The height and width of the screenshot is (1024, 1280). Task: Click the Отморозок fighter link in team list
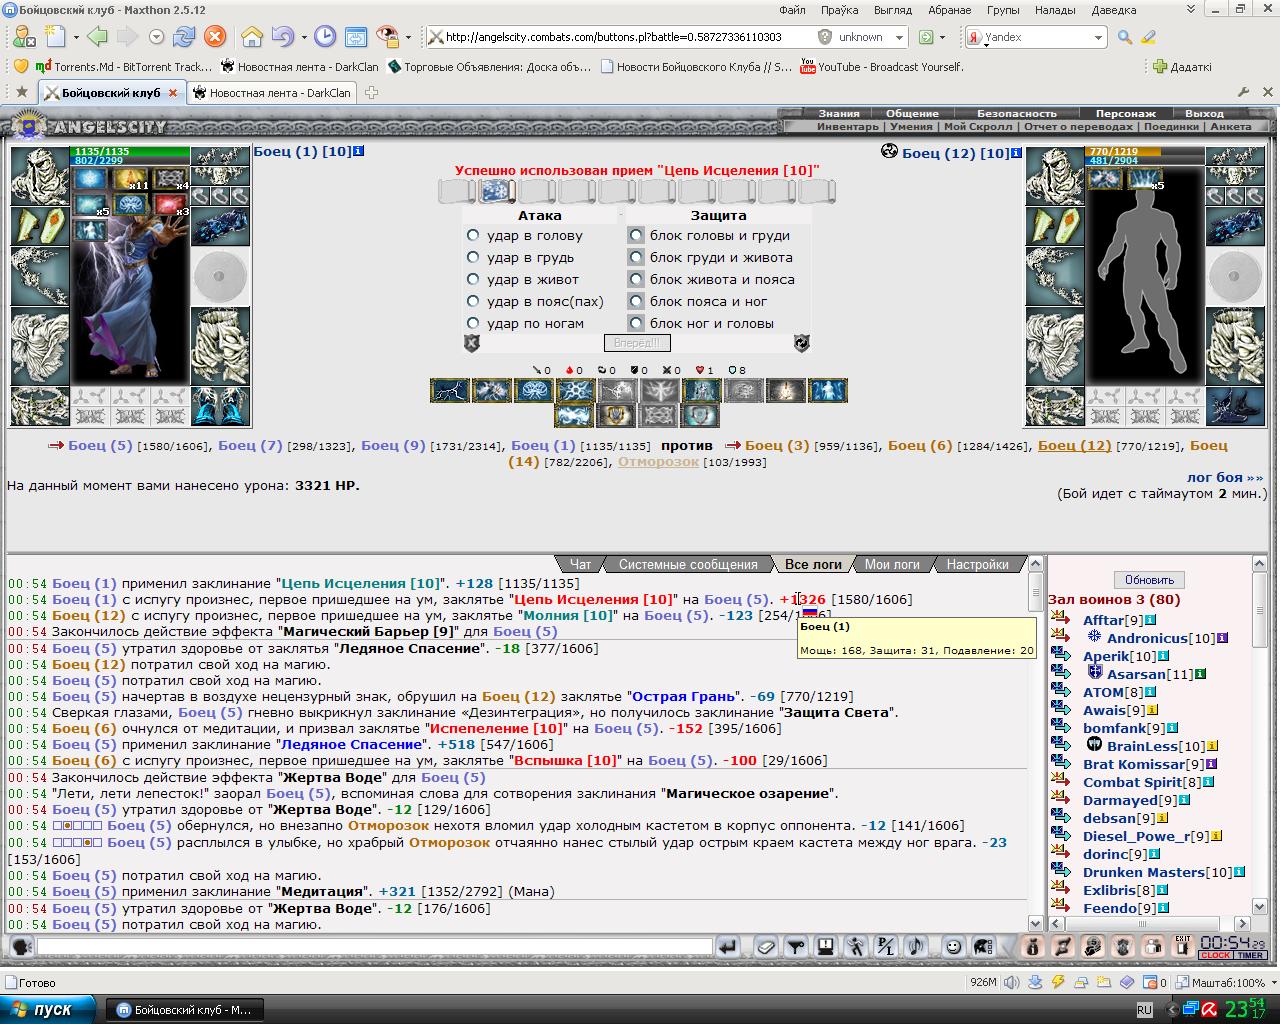pos(658,461)
